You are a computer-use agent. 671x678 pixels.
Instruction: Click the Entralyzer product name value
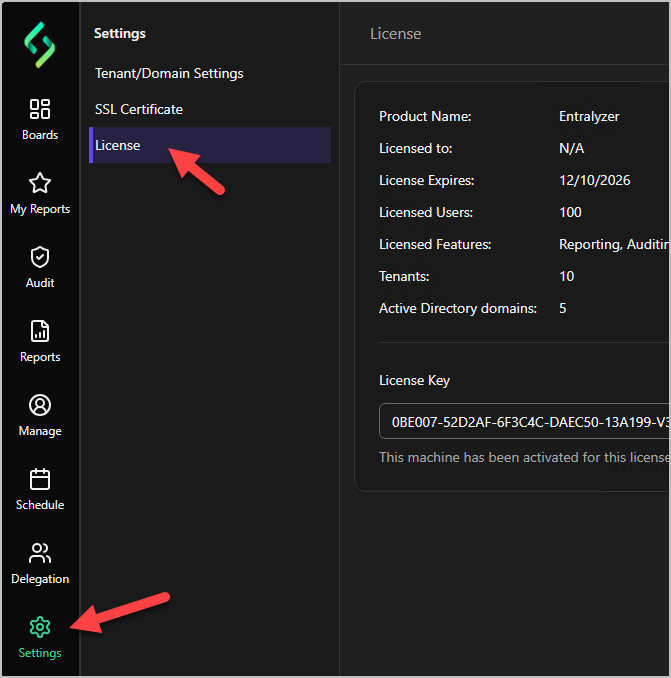589,116
